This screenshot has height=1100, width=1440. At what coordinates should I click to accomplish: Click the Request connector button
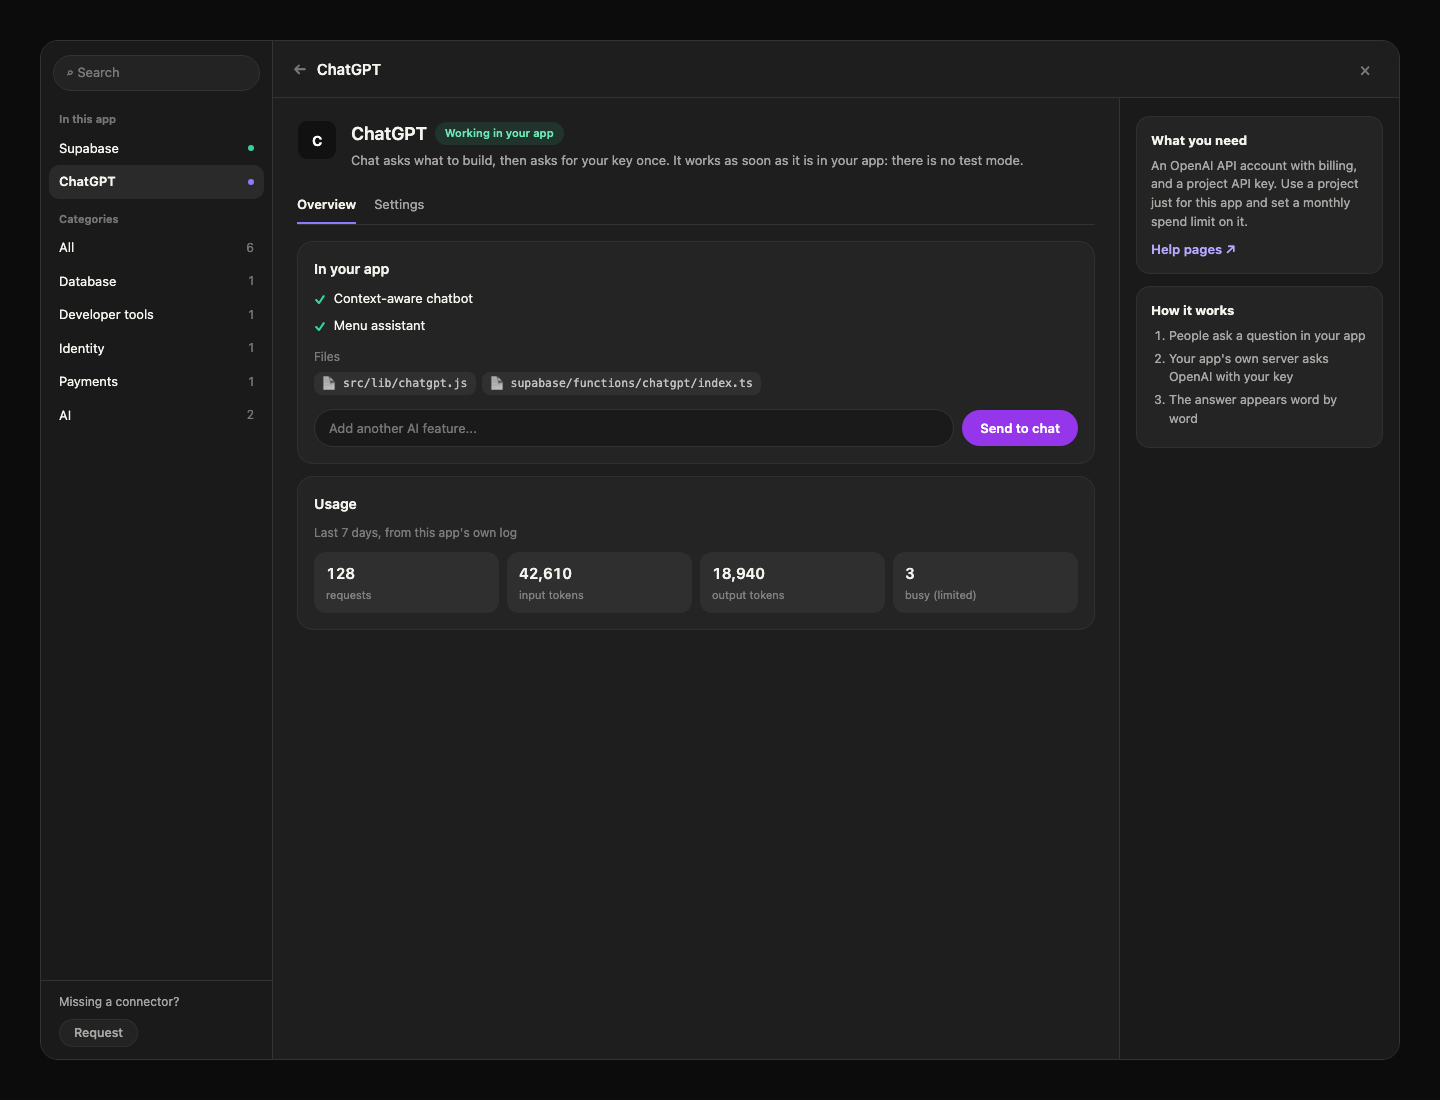point(98,1033)
